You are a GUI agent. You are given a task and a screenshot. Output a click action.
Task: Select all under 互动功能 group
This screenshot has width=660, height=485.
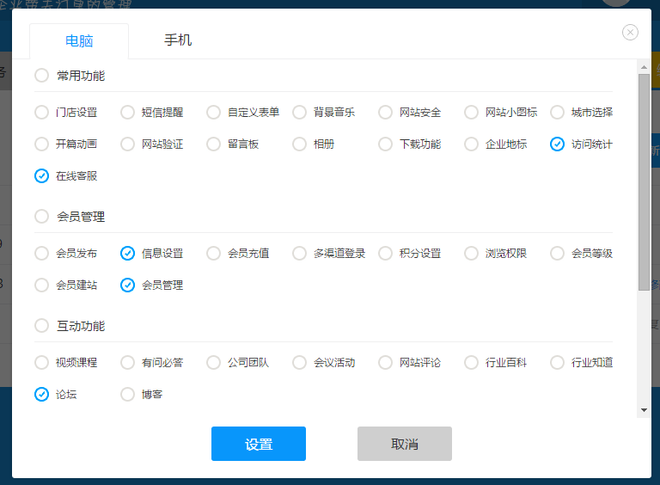(41, 326)
